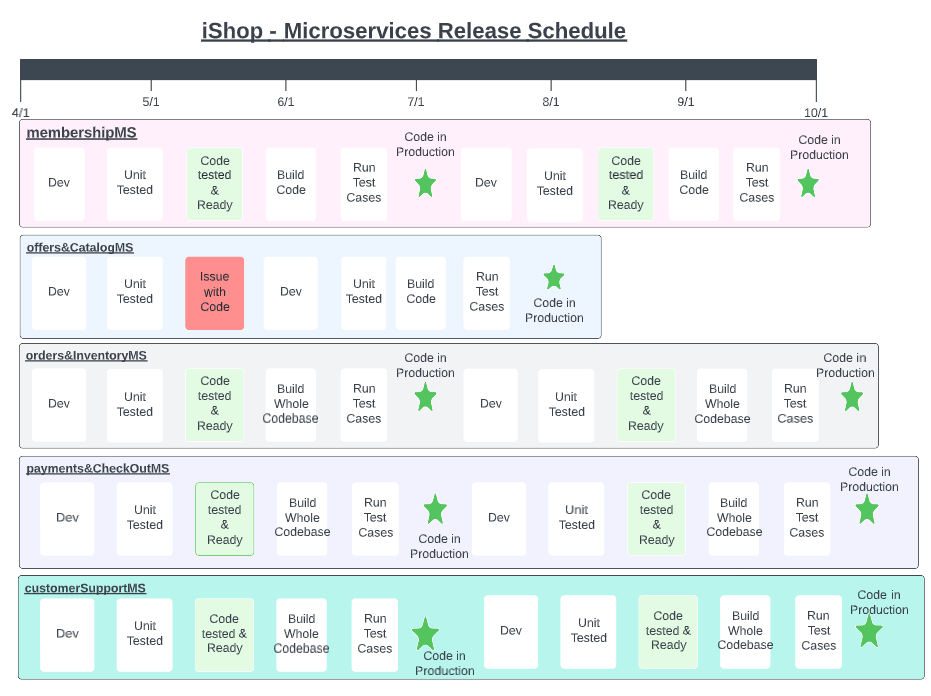Click the customerSupportMS lane heading
Screen dimensions: 931x696
coord(85,589)
